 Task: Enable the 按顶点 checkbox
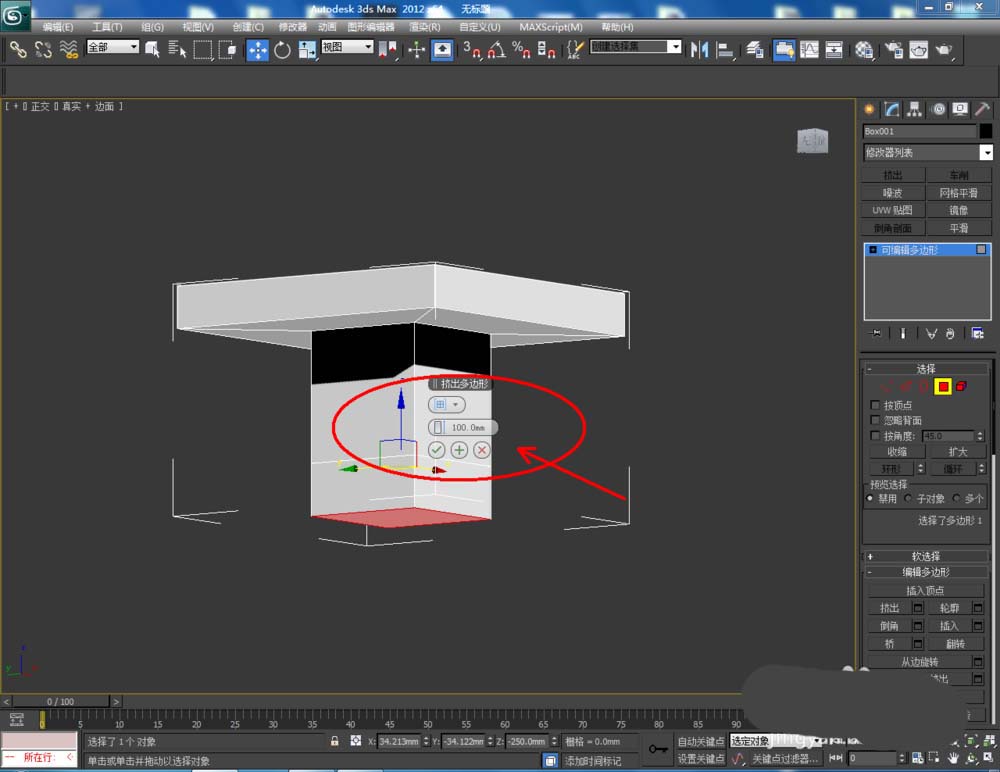click(x=876, y=406)
